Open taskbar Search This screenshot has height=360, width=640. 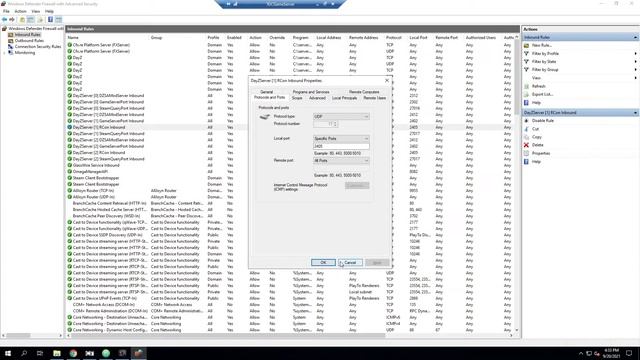pos(24,353)
